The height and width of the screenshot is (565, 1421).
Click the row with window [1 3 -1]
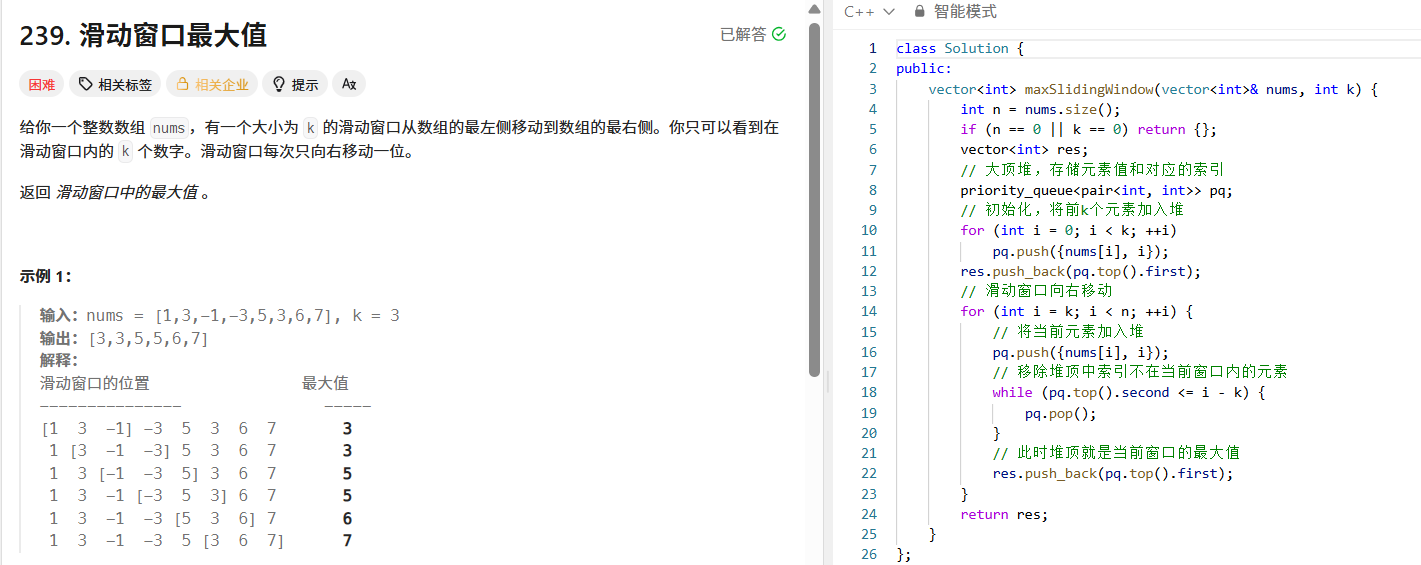(x=197, y=429)
